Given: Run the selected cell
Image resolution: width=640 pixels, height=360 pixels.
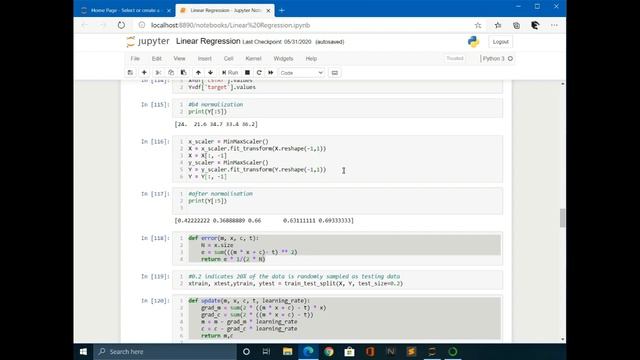Looking at the screenshot, I should [x=230, y=73].
